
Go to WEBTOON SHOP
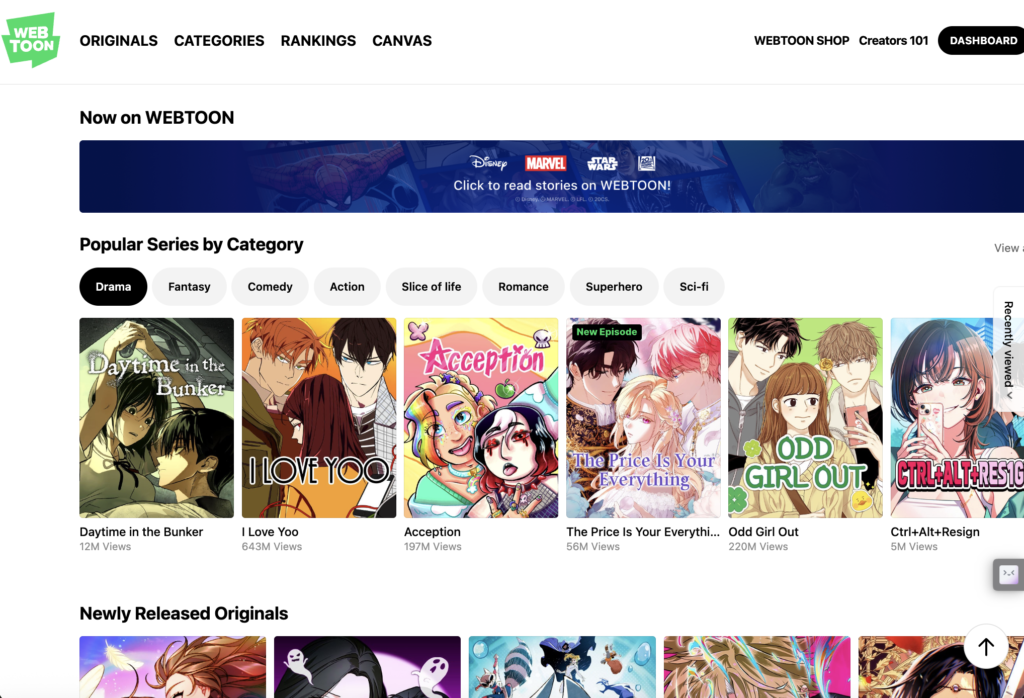801,40
